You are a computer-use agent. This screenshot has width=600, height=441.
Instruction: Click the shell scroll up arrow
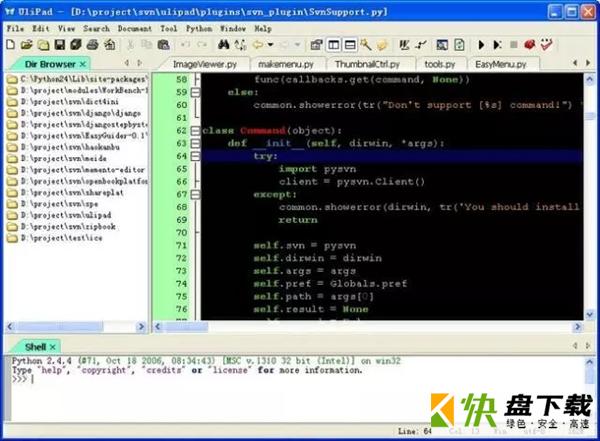[x=590, y=362]
